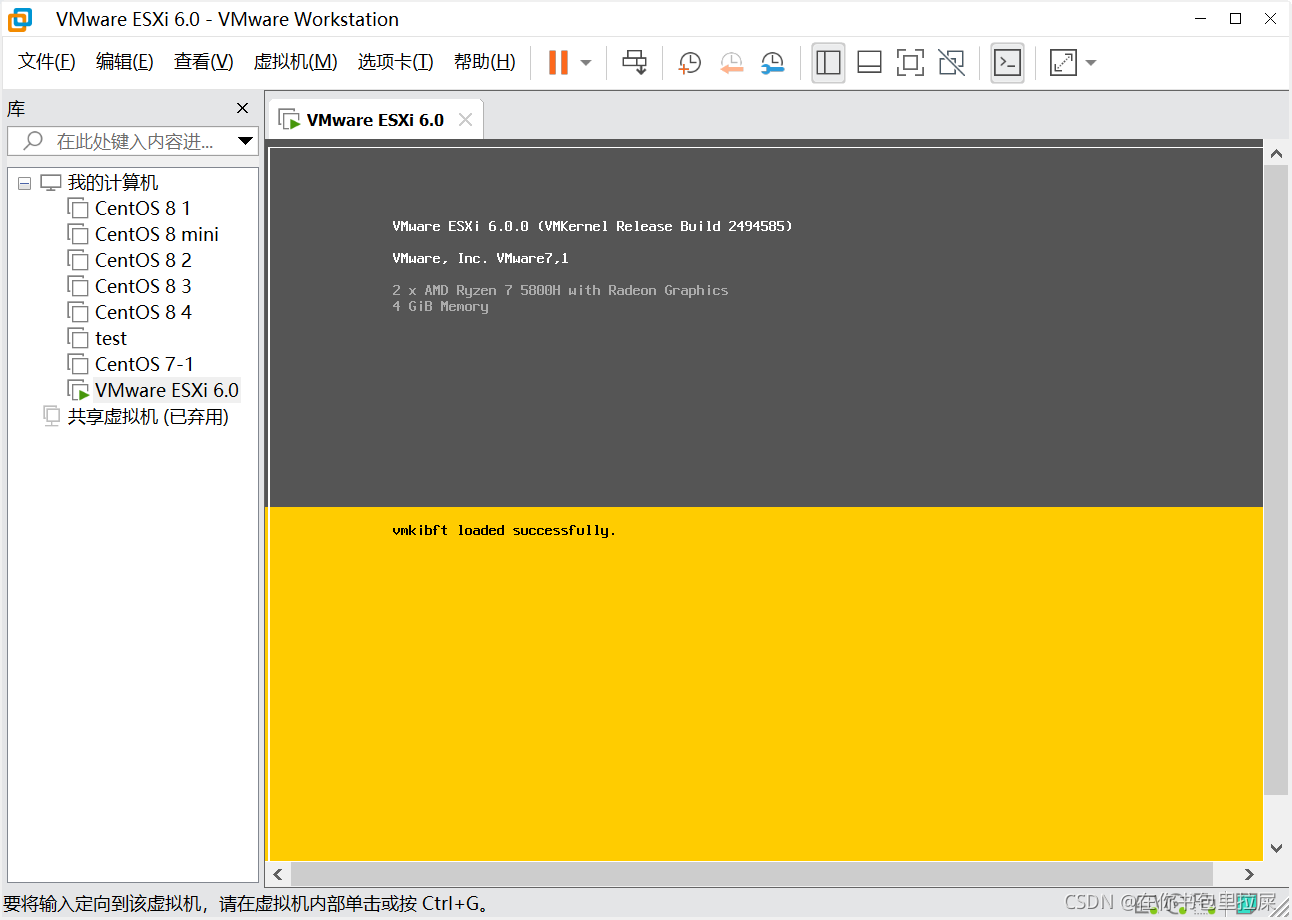Select the test virtual machine

[x=111, y=338]
